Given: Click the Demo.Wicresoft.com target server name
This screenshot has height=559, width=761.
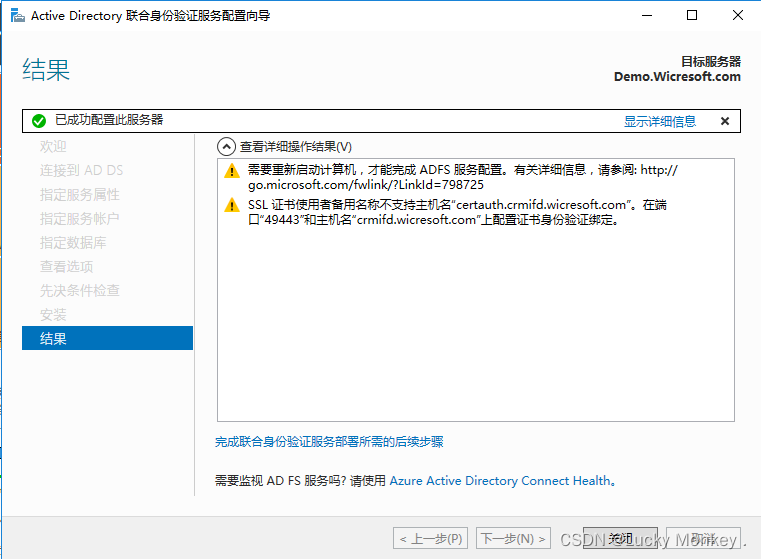Looking at the screenshot, I should [x=677, y=77].
